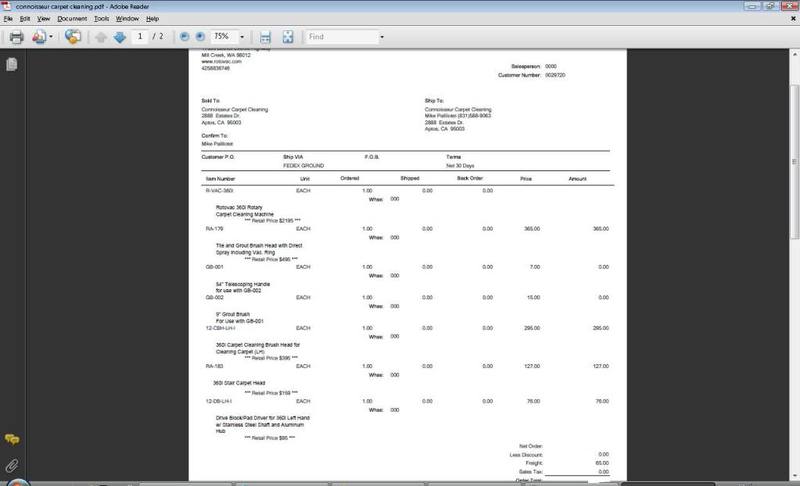Open the Comments panel icon
The image size is (800, 486).
12,439
